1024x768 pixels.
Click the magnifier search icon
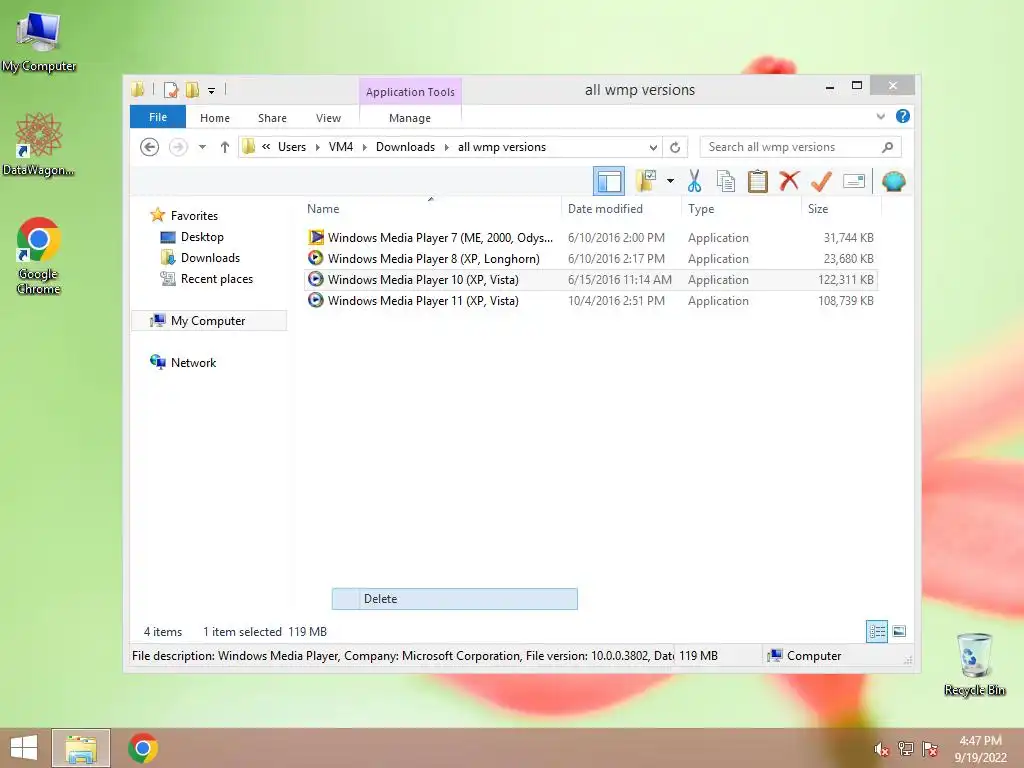[888, 147]
